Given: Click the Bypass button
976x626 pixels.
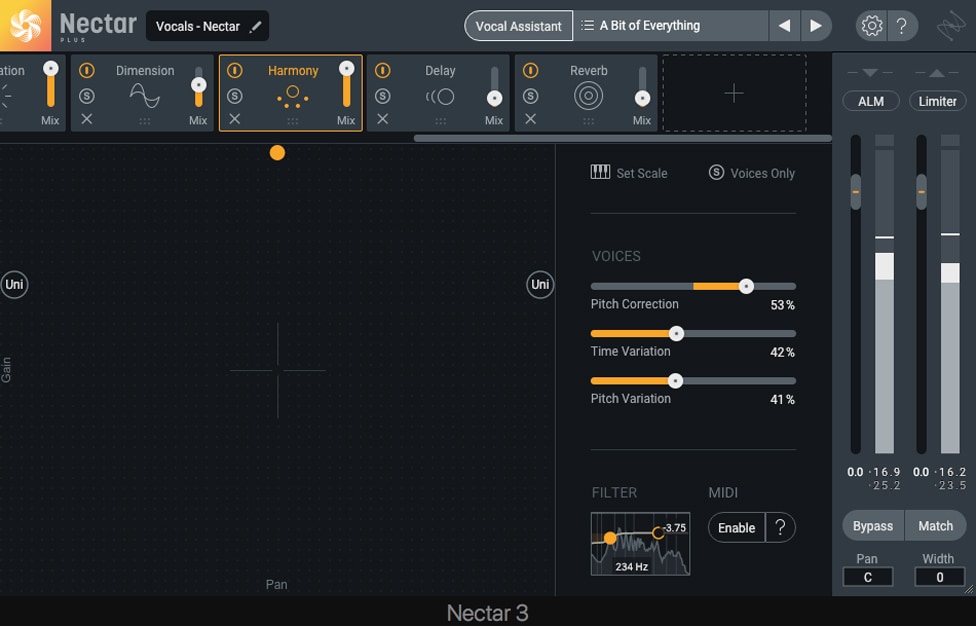Looking at the screenshot, I should point(873,526).
